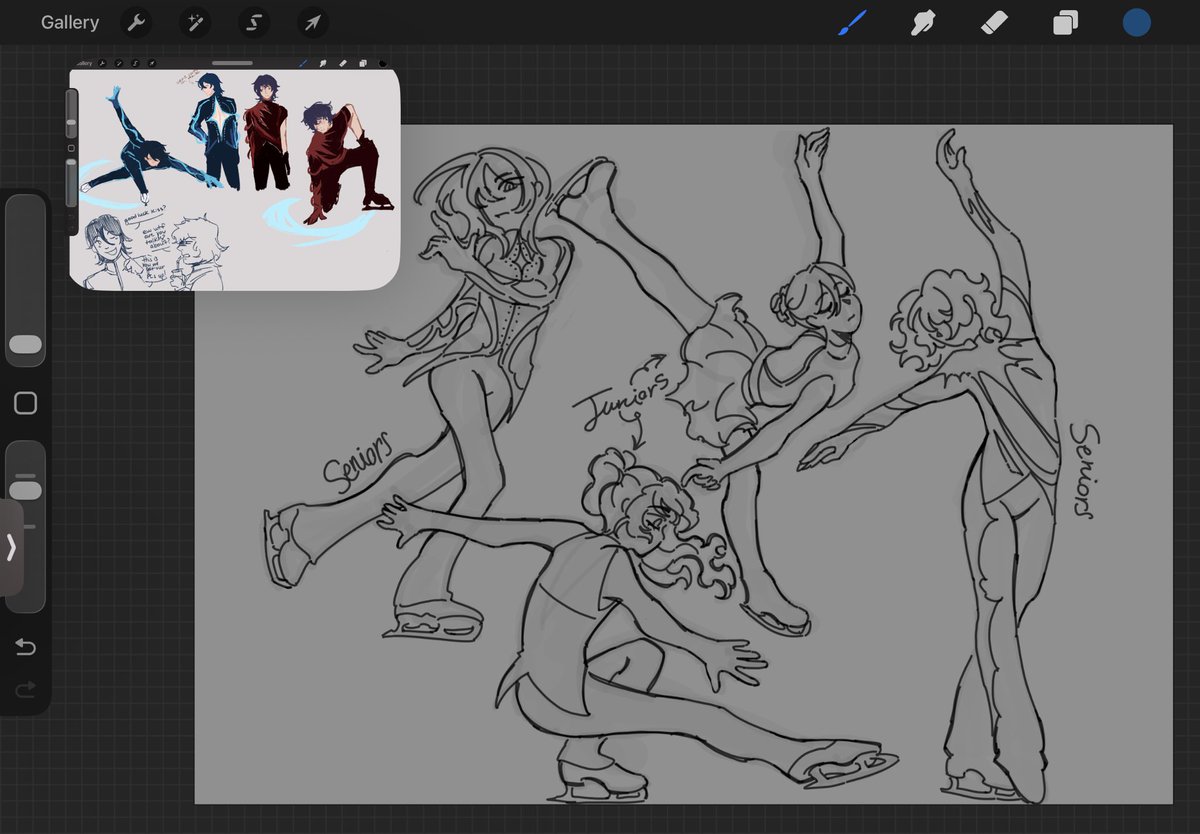The height and width of the screenshot is (834, 1200).
Task: Select the Eraser tool
Action: (995, 22)
